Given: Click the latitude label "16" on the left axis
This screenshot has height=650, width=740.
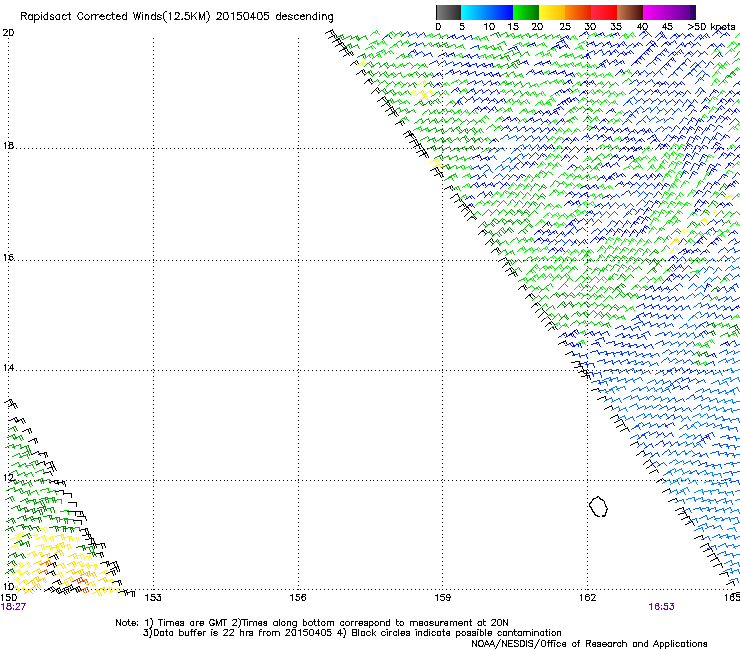Looking at the screenshot, I should point(8,258).
